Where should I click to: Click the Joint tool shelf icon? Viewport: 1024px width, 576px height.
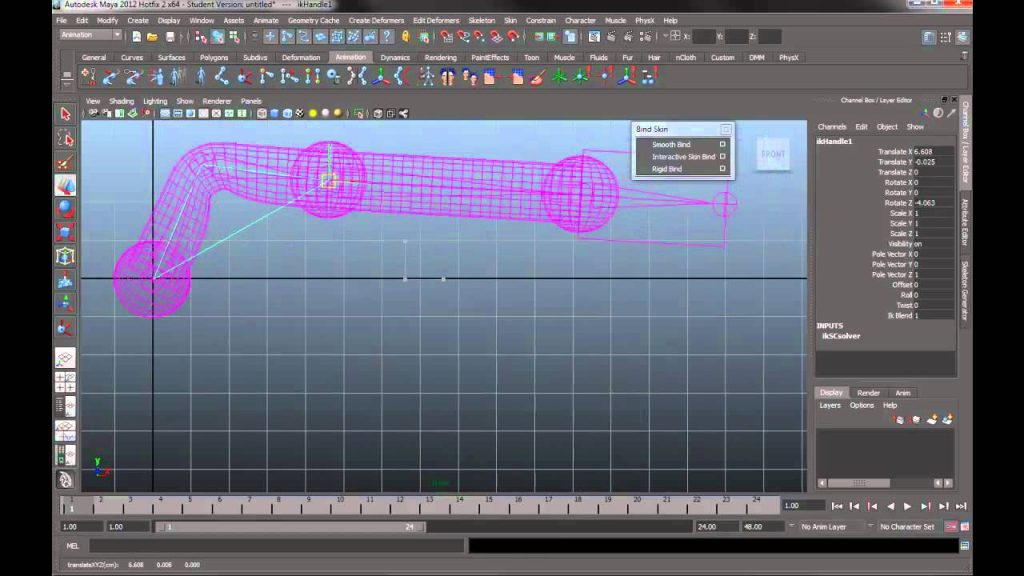tap(221, 77)
